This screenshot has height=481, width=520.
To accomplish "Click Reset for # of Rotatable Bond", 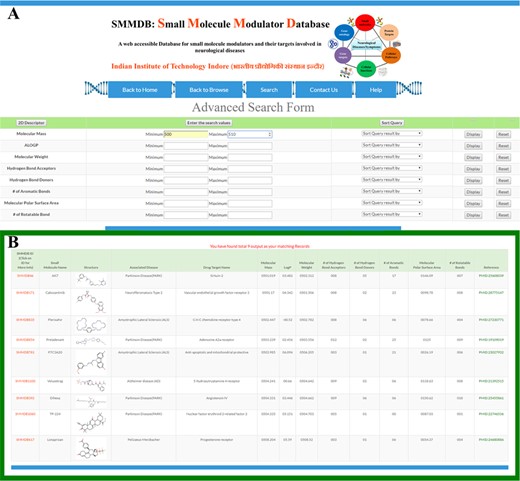I will [x=503, y=215].
